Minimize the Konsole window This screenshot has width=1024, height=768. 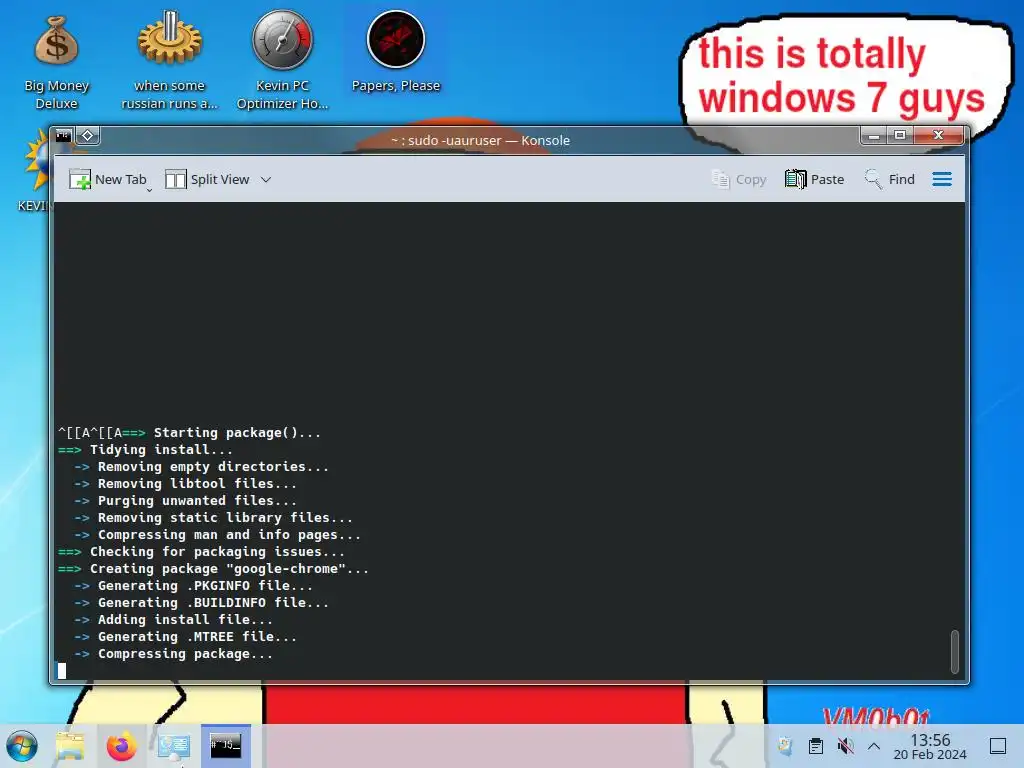874,135
